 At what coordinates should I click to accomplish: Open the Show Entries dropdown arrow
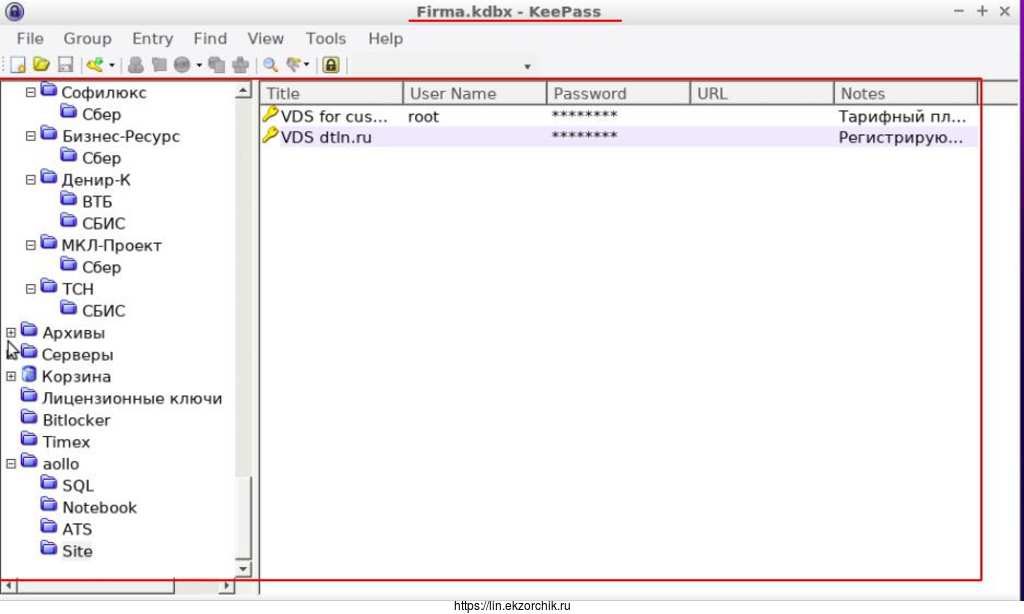[x=306, y=65]
